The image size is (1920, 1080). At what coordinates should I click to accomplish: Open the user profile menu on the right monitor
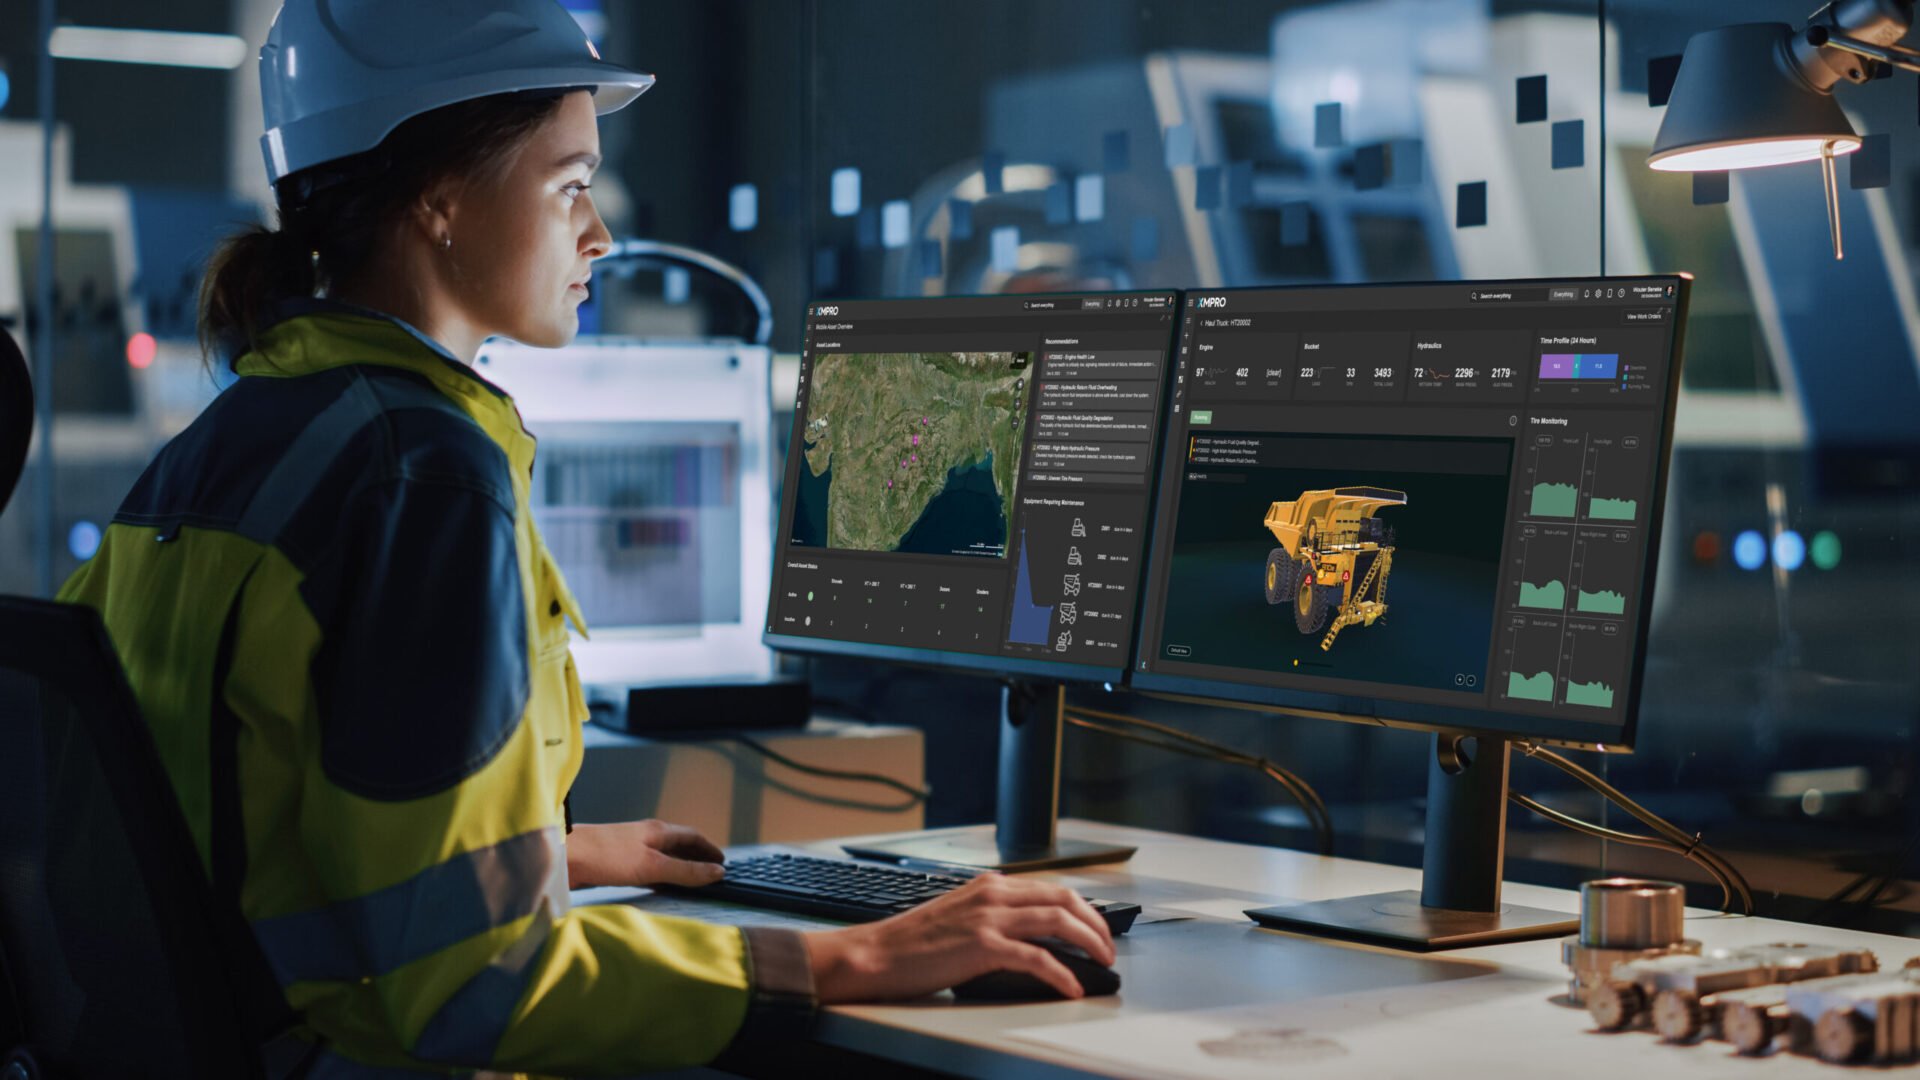(x=1669, y=290)
